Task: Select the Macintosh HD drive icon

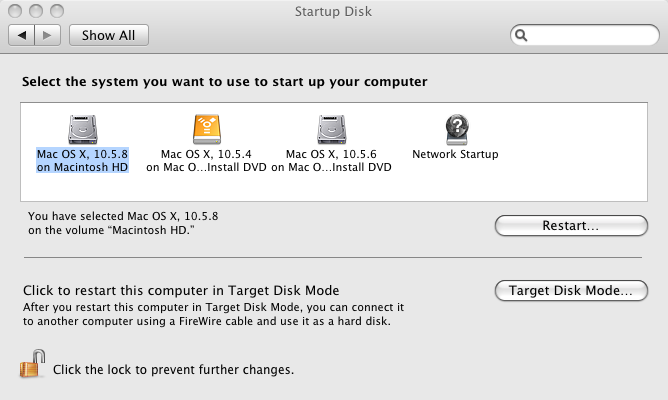Action: pos(83,129)
